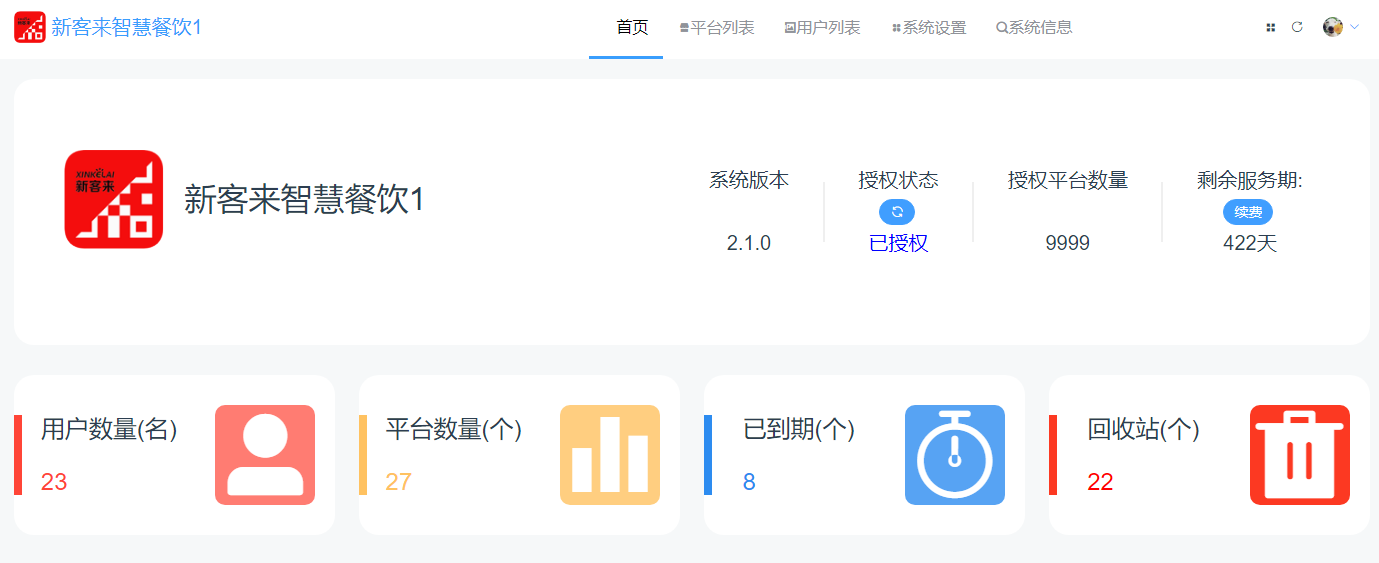
Task: Click the 续费 renew button
Action: tap(1248, 212)
